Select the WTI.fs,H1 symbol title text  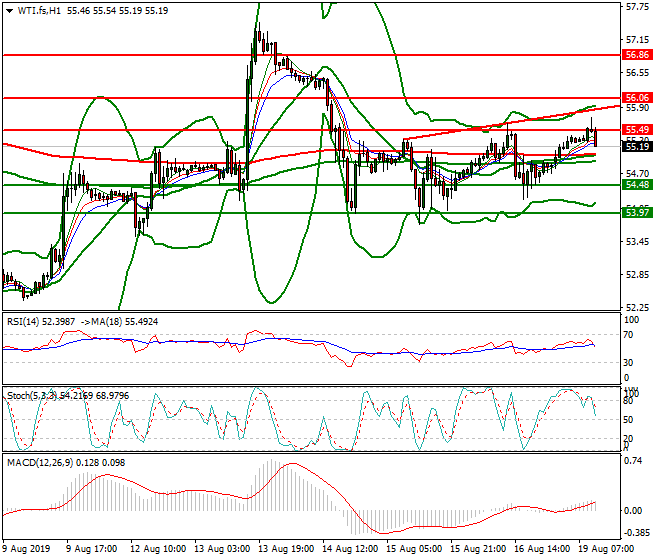39,11
